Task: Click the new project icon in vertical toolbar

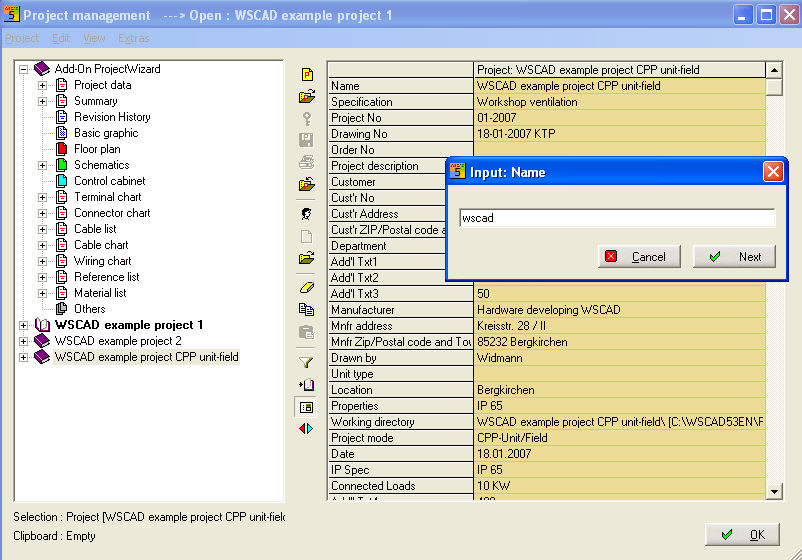Action: click(307, 75)
